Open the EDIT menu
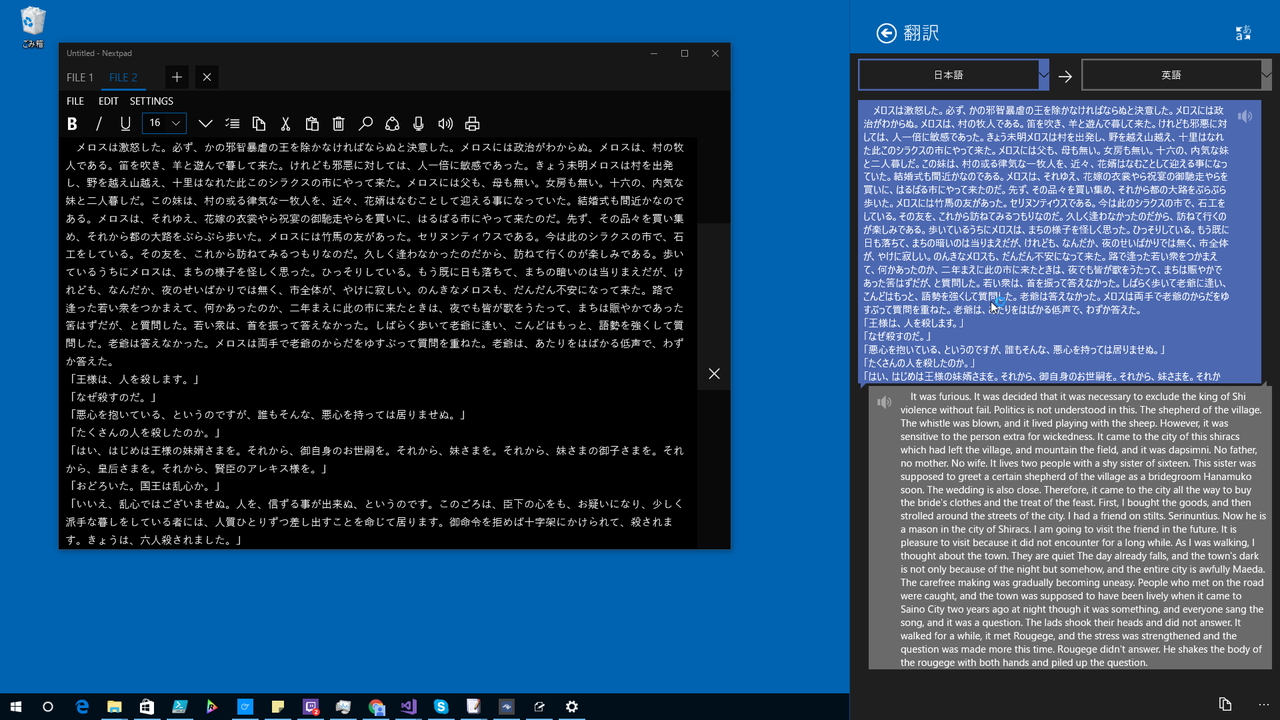The width and height of the screenshot is (1280, 720). click(108, 101)
